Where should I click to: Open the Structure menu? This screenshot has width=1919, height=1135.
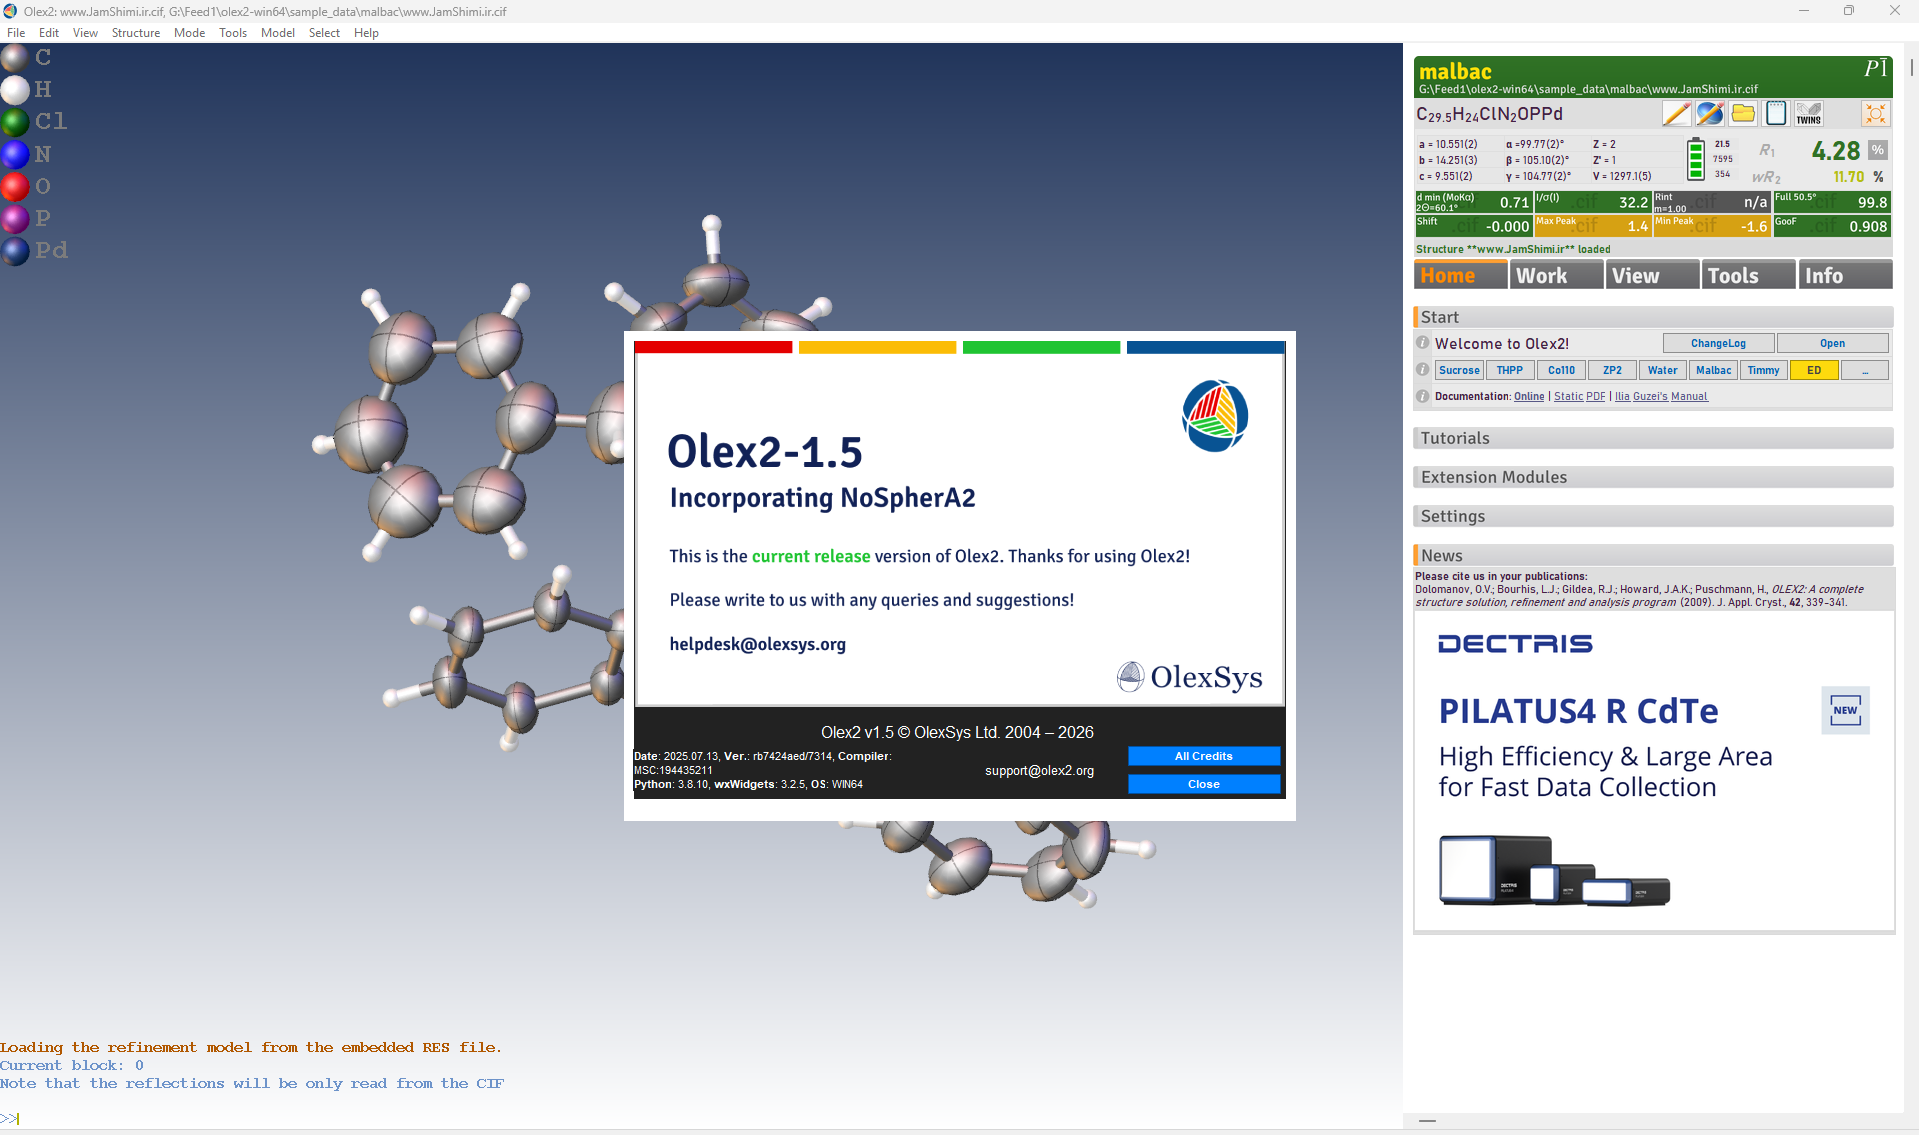click(x=136, y=33)
